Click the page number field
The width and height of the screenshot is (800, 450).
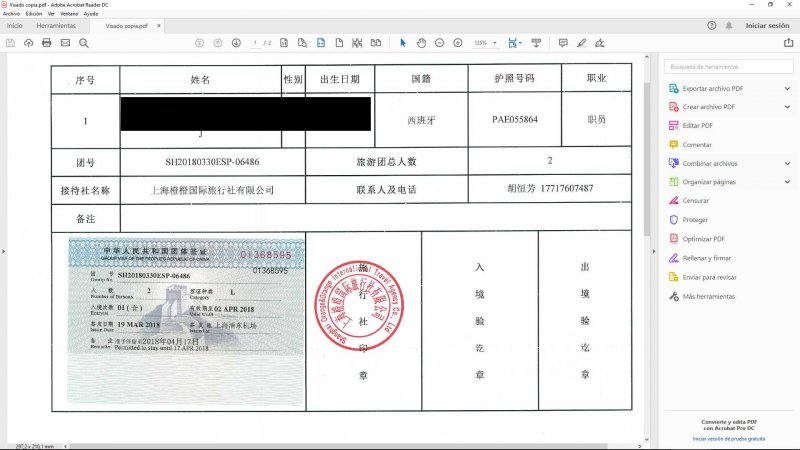255,43
